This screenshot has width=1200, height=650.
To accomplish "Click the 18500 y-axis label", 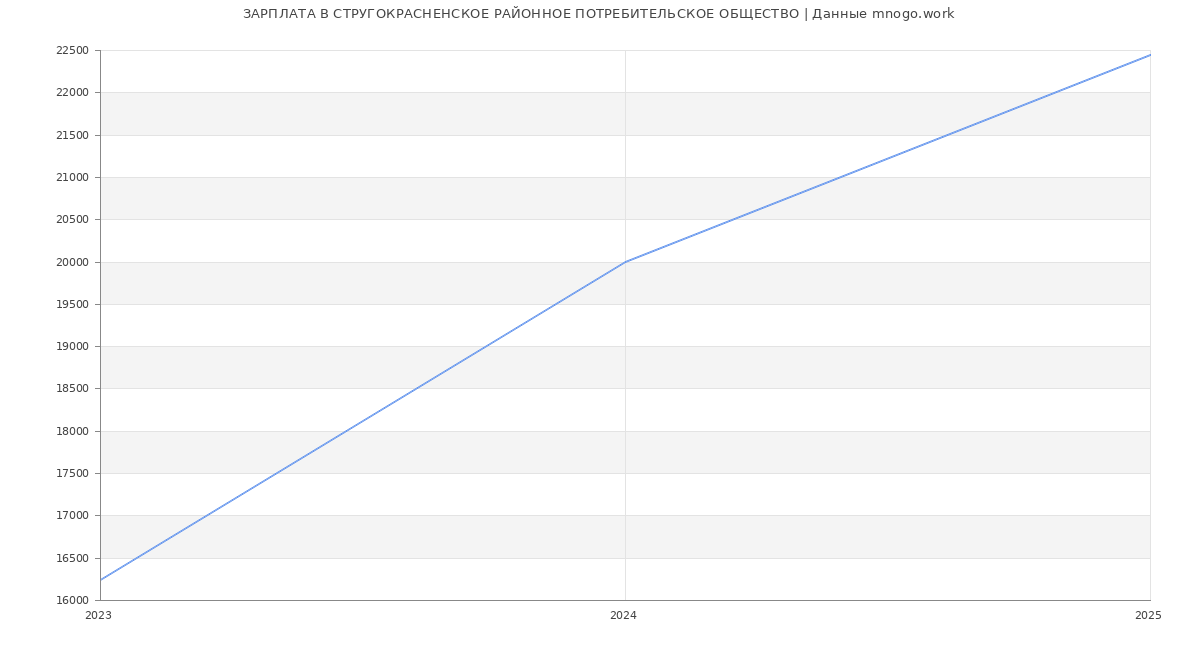I will (72, 389).
